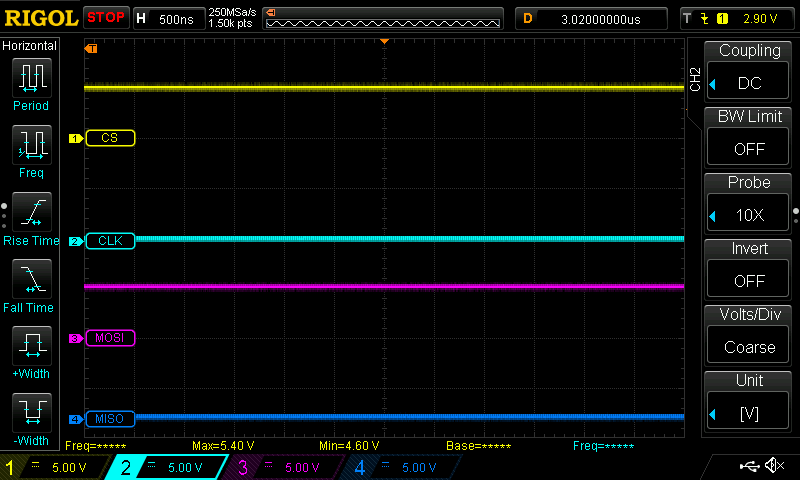Viewport: 800px width, 480px height.
Task: Click the cyan Freq=***** measurement
Action: point(604,446)
